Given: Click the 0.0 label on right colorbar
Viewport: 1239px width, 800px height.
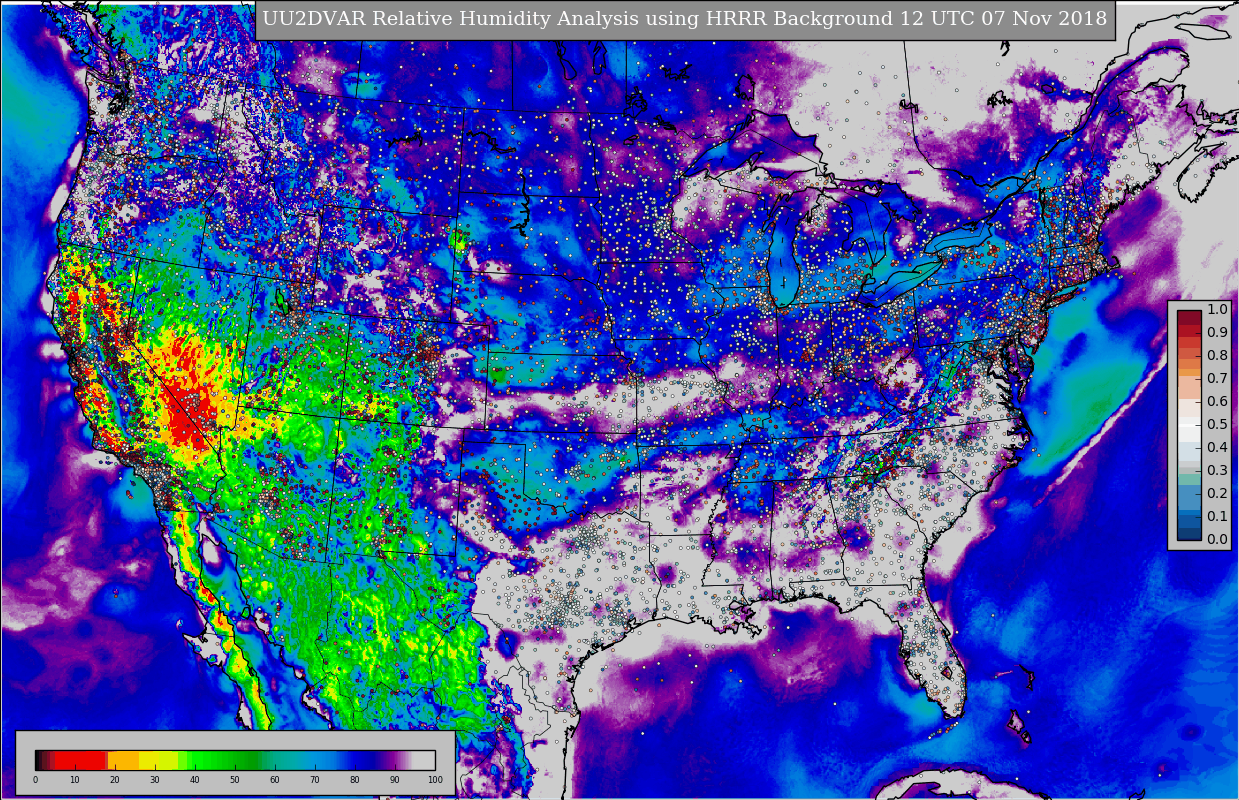Looking at the screenshot, I should coord(1216,540).
